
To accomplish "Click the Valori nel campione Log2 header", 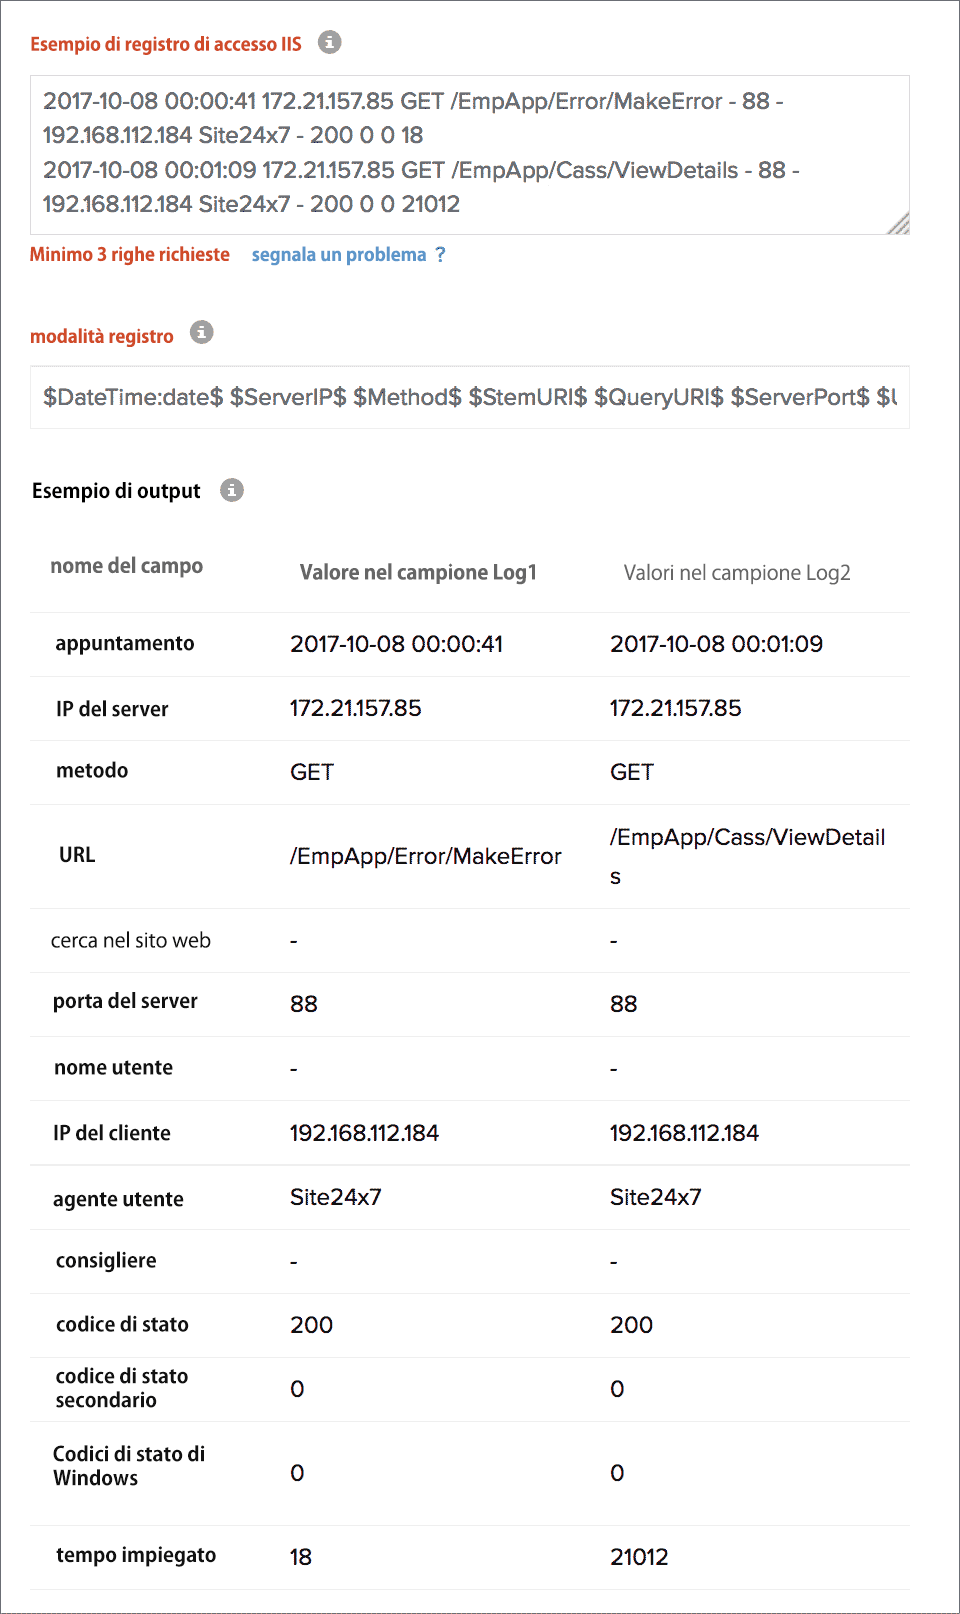I will click(736, 573).
